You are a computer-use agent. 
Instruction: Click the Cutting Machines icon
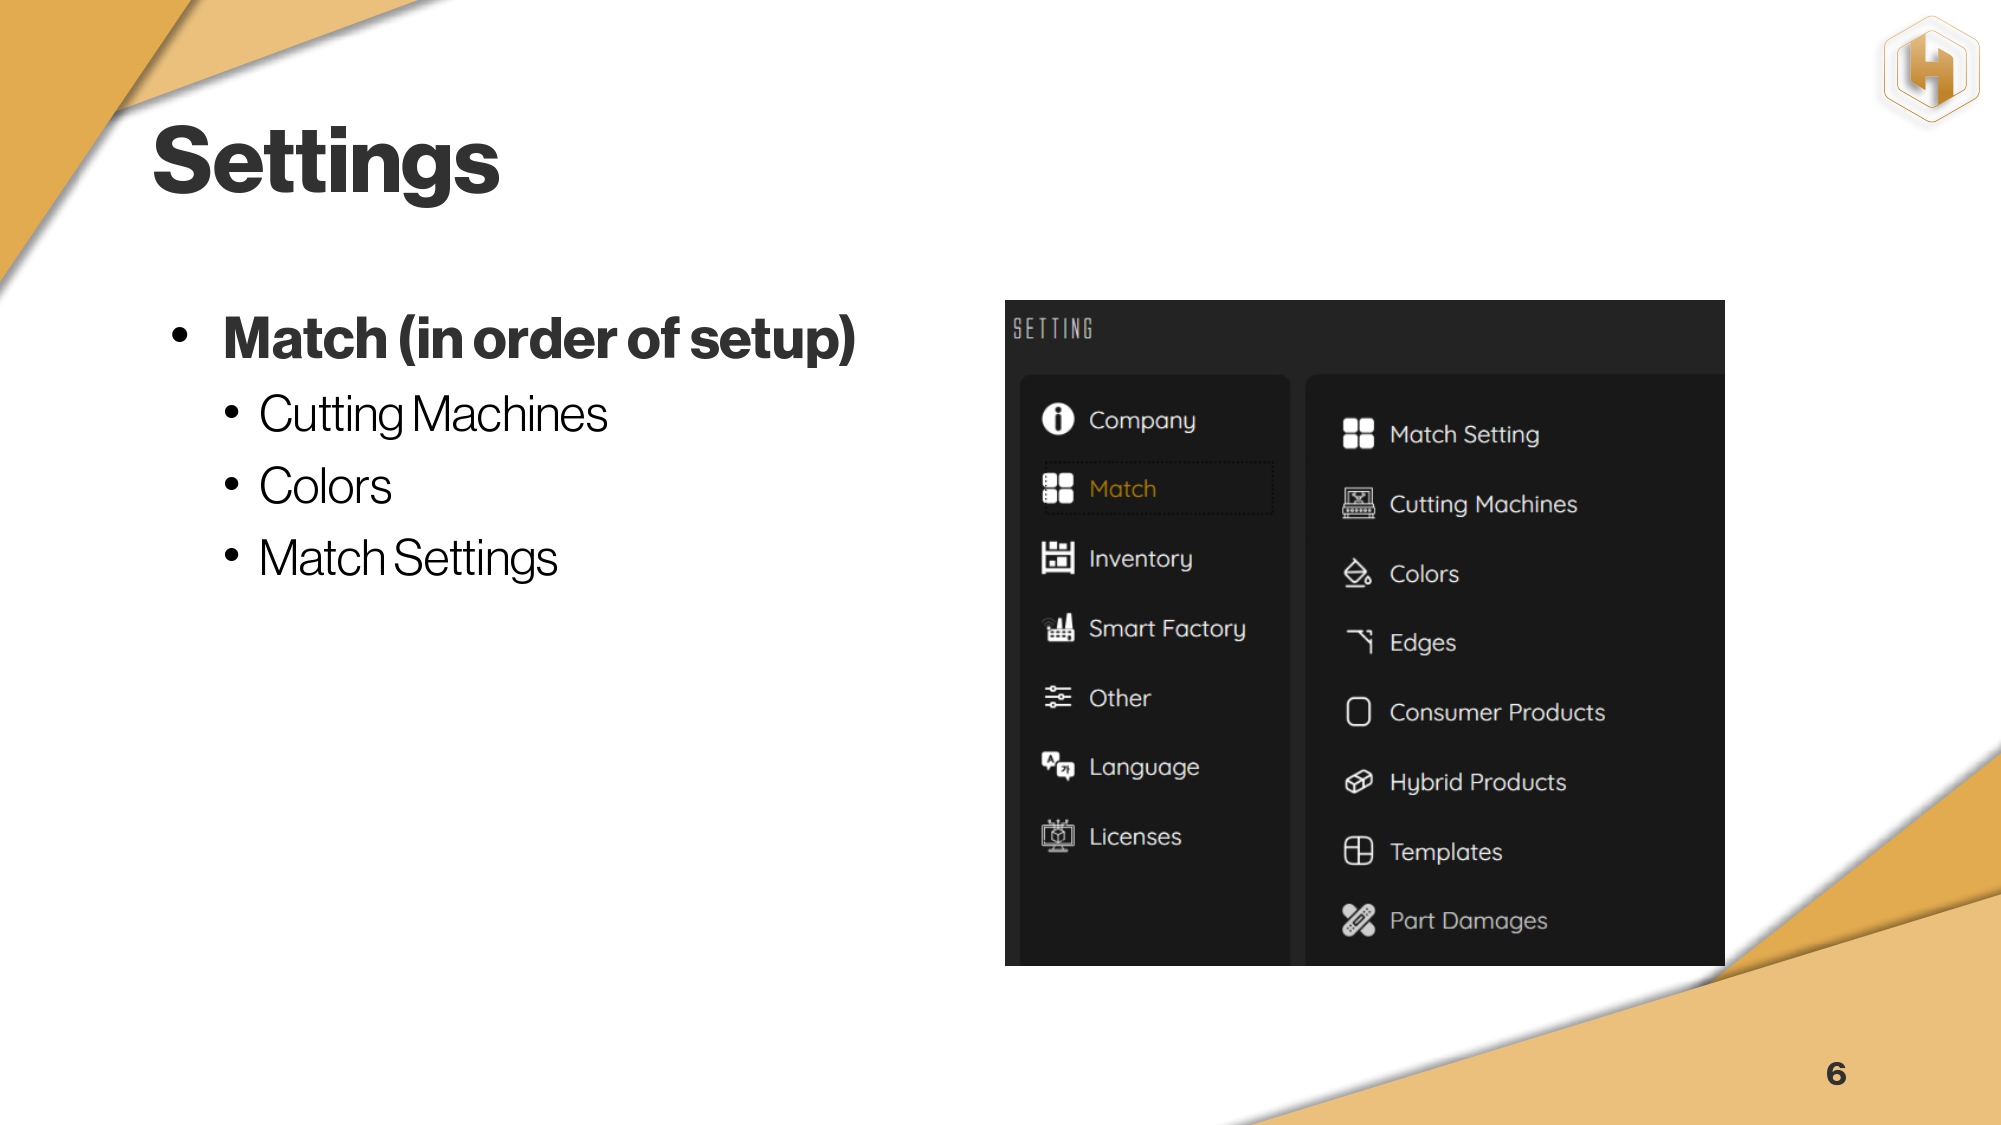pyautogui.click(x=1358, y=504)
